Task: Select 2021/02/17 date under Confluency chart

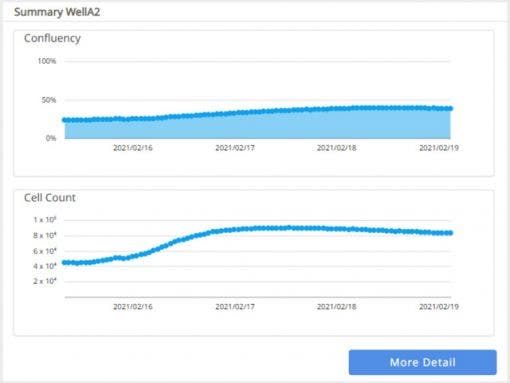Action: pyautogui.click(x=235, y=148)
